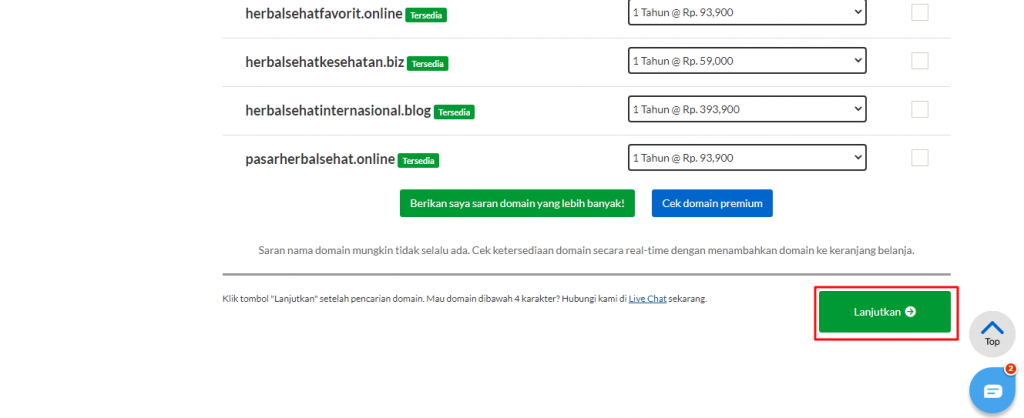Open the Live Chat link
This screenshot has width=1024, height=418.
[647, 299]
